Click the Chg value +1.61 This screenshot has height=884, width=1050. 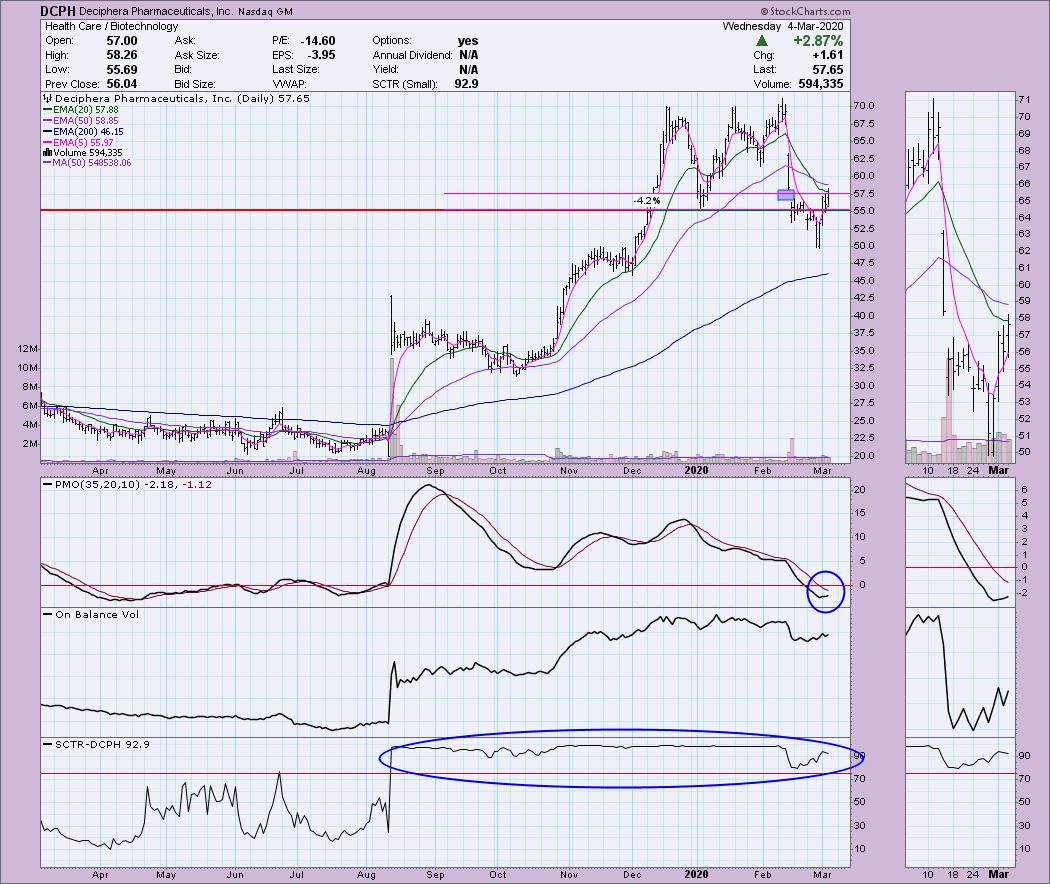[827, 55]
